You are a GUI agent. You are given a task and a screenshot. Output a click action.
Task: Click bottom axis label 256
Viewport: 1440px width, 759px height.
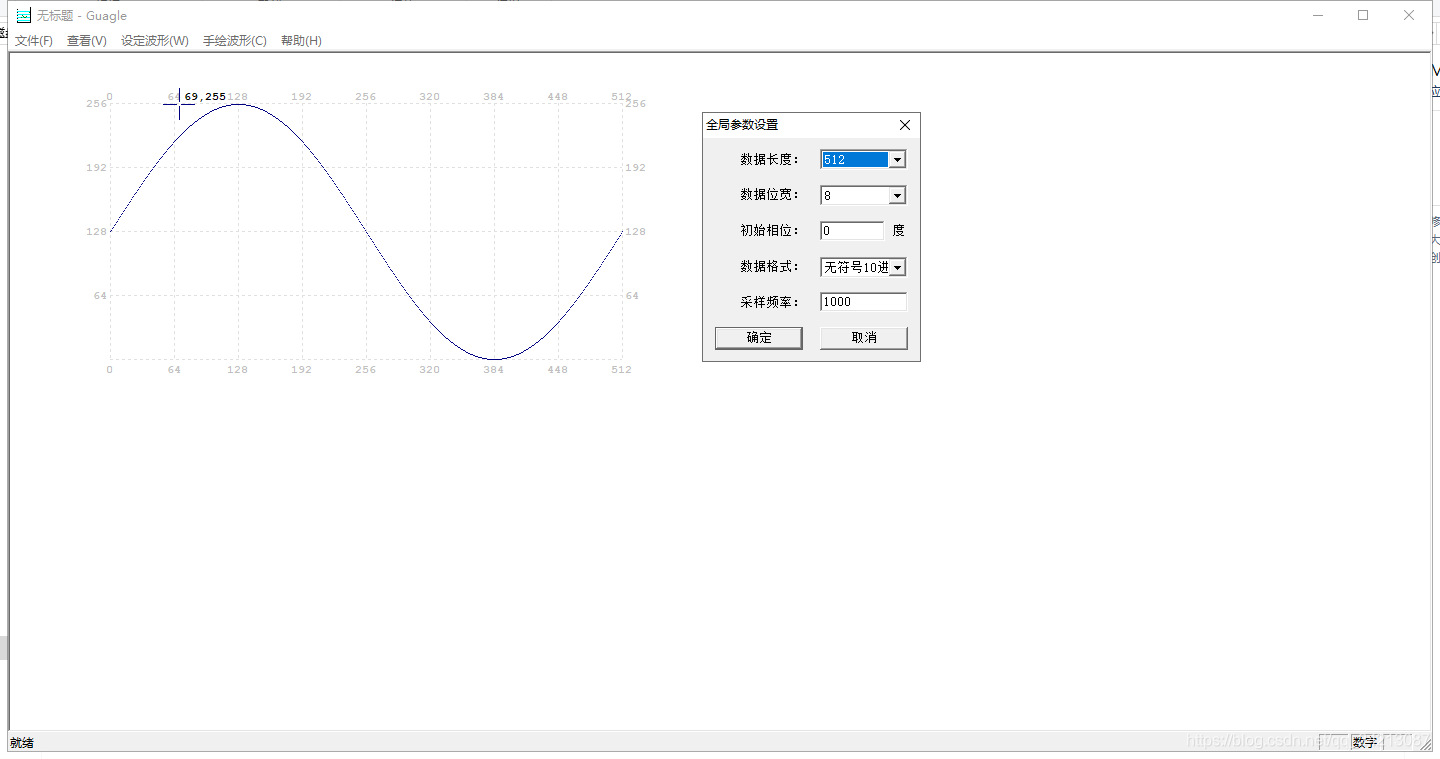tap(366, 370)
